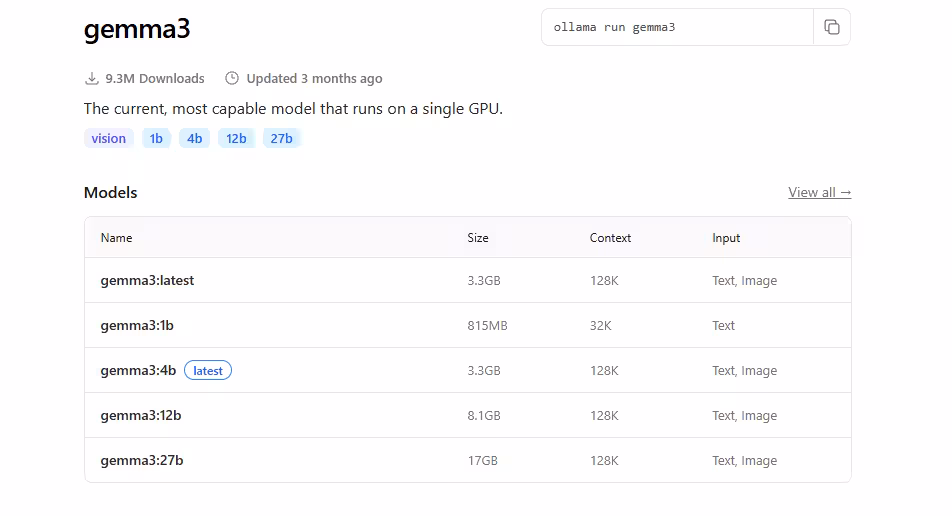Click the 128K context in gemma3:4b row
This screenshot has height=516, width=952.
pyautogui.click(x=604, y=370)
